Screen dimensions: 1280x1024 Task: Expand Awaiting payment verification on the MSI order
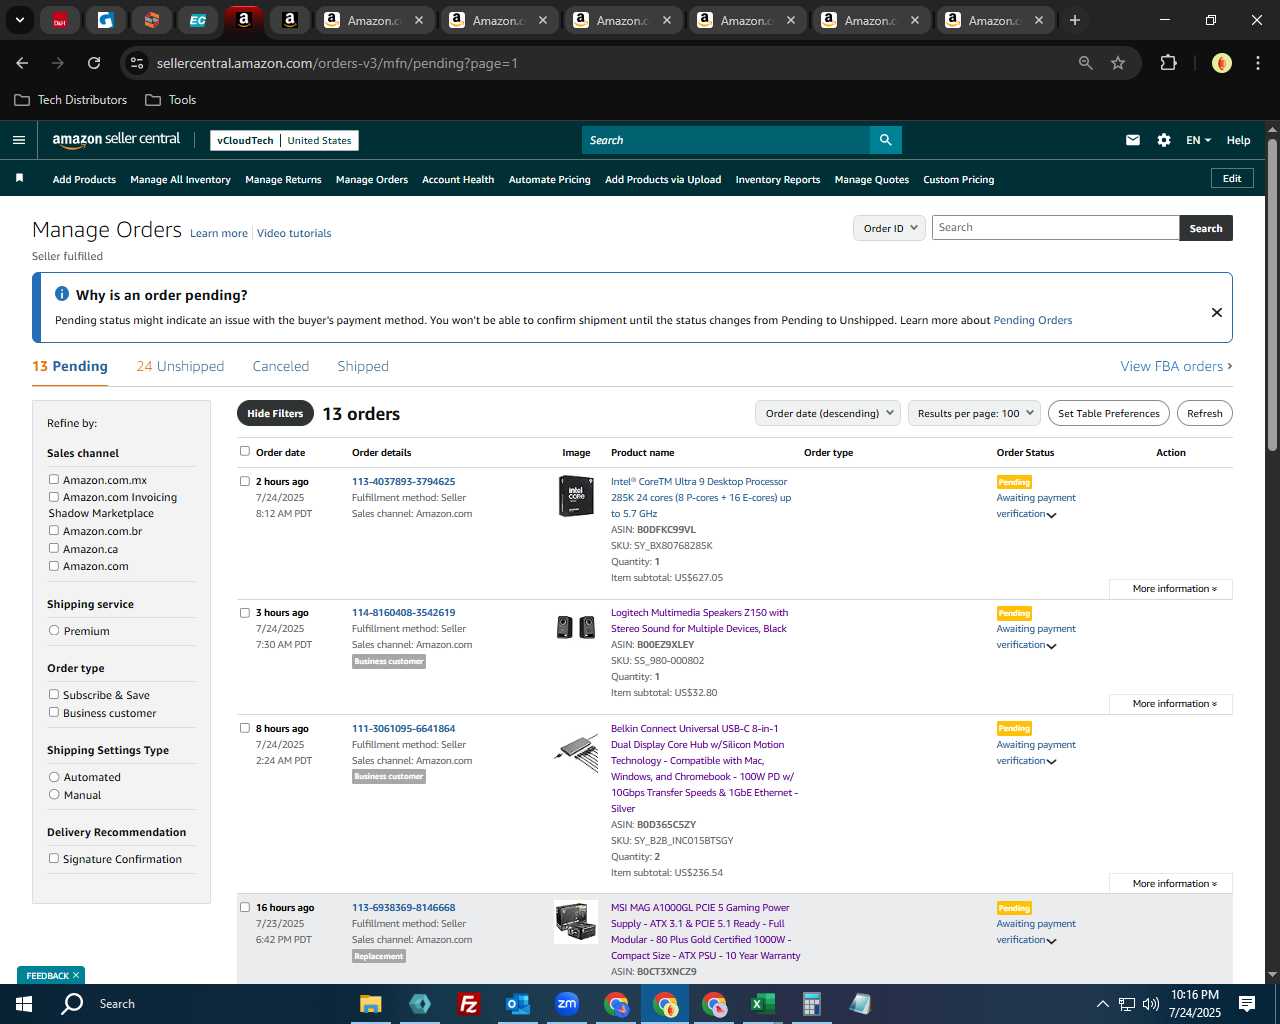click(1051, 941)
